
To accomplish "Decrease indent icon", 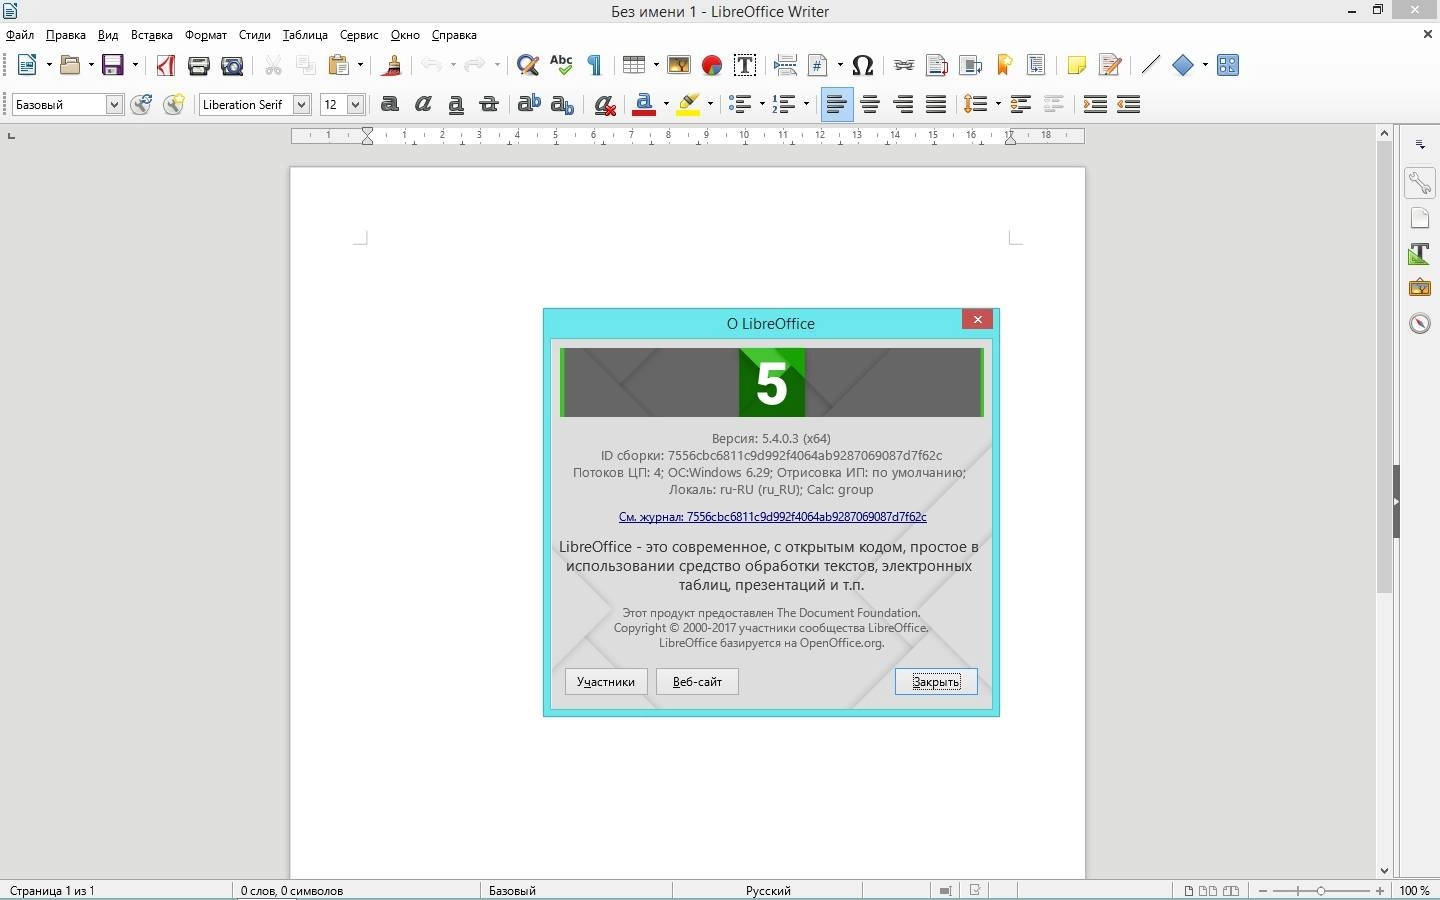I will tap(1128, 104).
